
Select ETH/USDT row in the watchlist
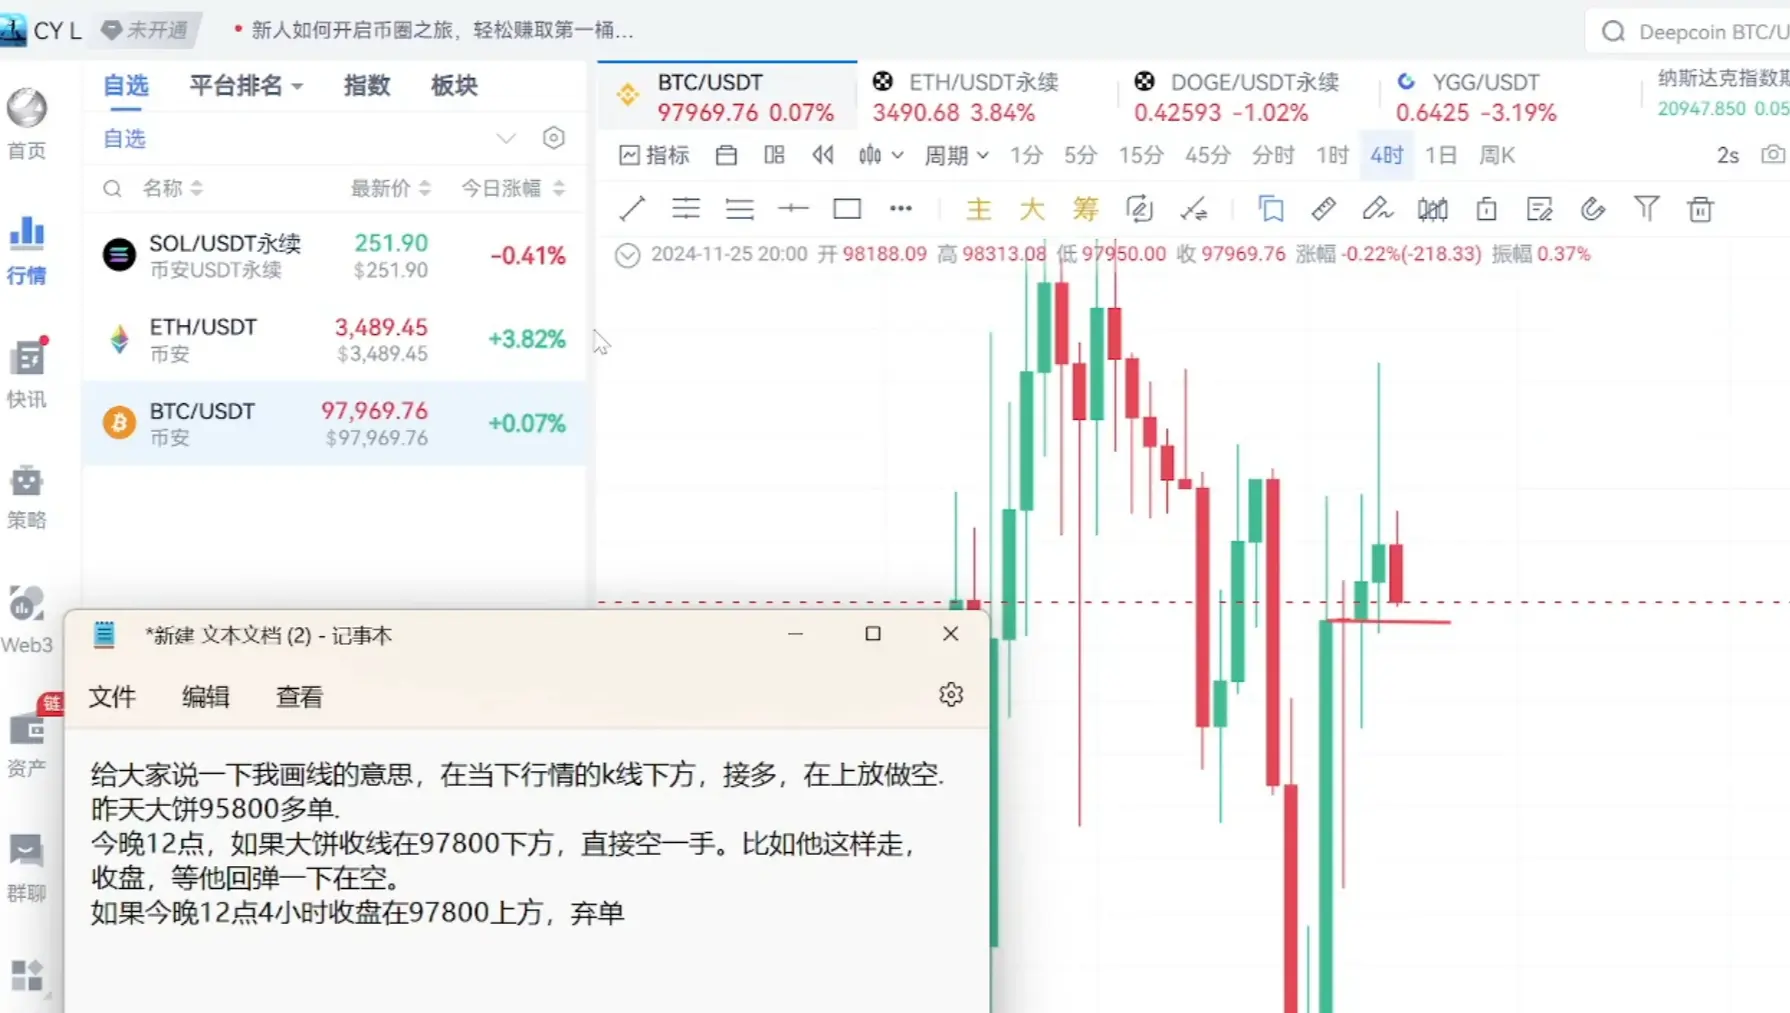click(335, 339)
